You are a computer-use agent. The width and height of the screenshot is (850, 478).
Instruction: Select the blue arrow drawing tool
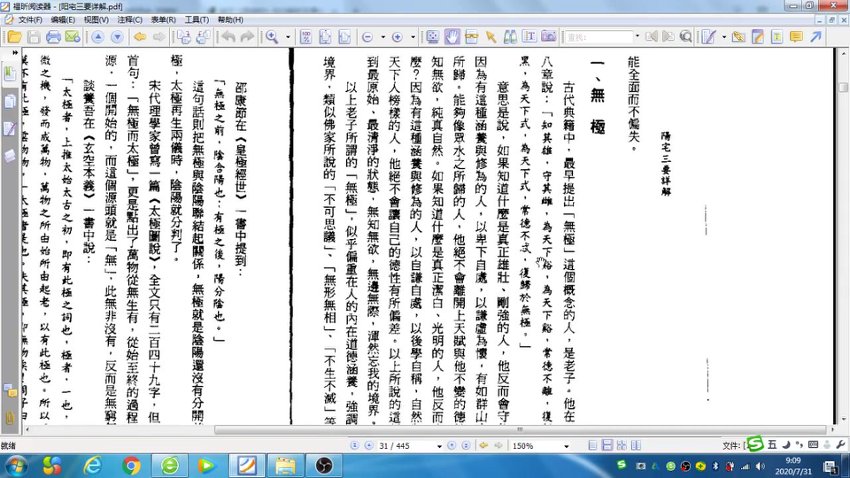click(816, 37)
